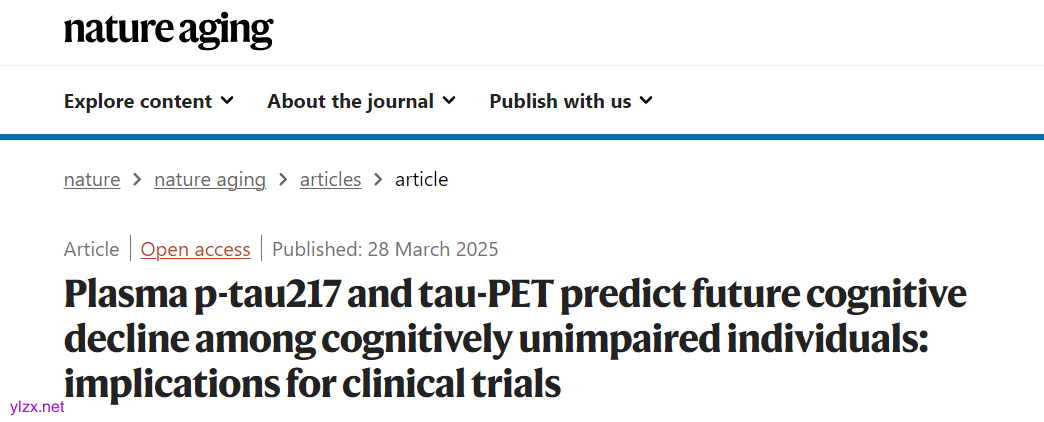Open the About the journal menu label
The width and height of the screenshot is (1044, 422).
click(350, 101)
